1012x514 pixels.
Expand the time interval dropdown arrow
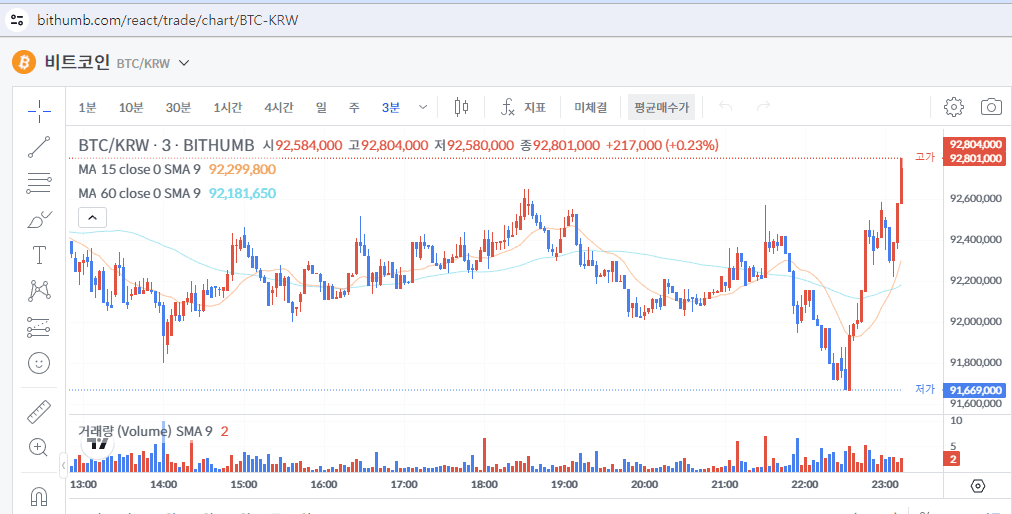point(423,107)
